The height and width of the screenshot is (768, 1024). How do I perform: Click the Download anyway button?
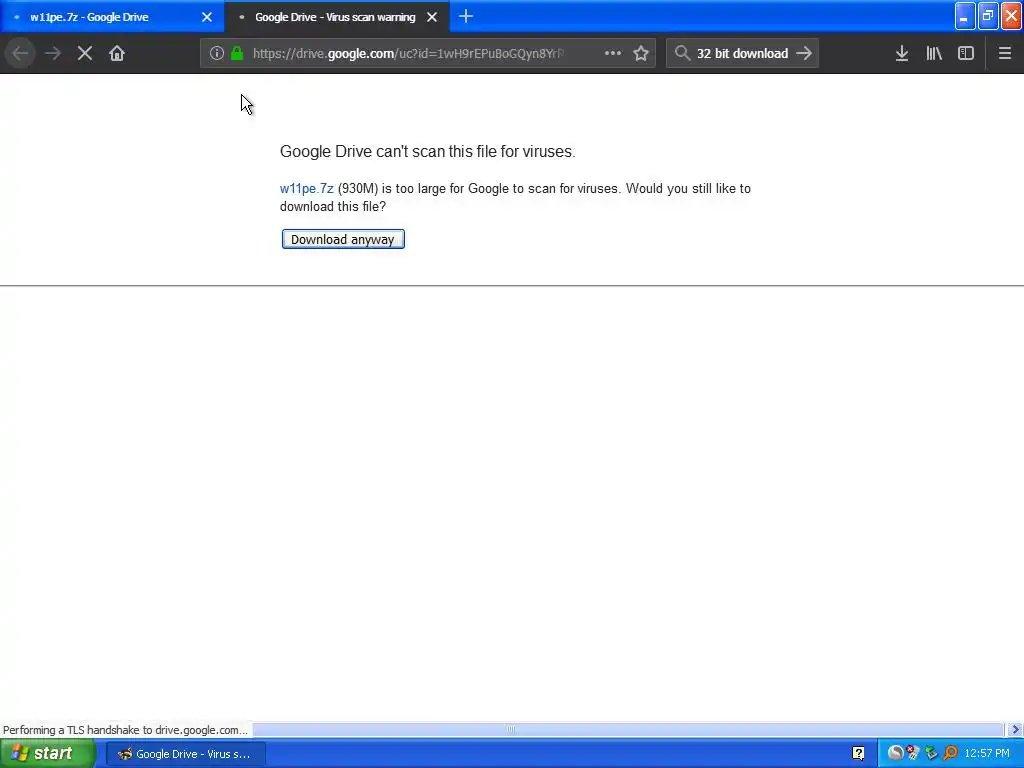[x=343, y=239]
